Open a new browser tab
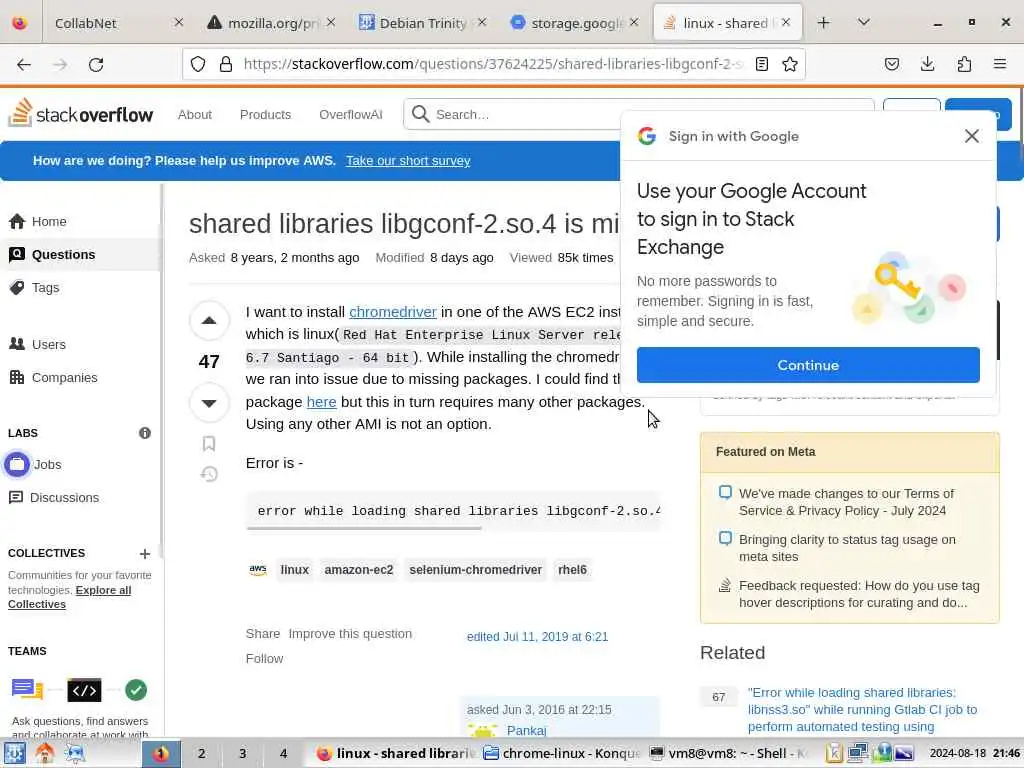Image resolution: width=1024 pixels, height=768 pixels. tap(824, 23)
